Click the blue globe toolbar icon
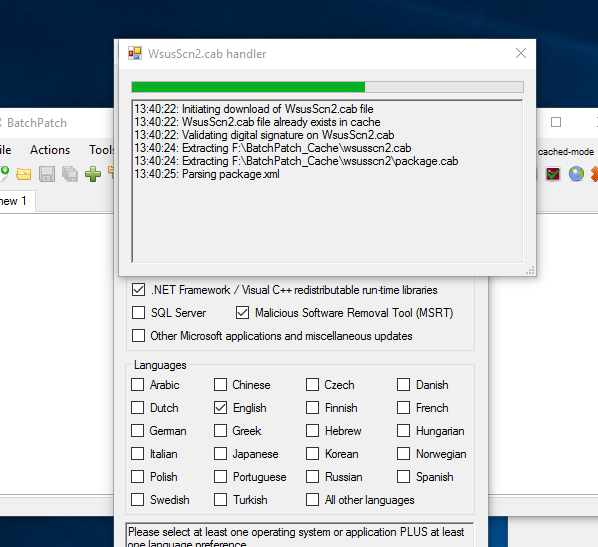The image size is (598, 547). (576, 174)
